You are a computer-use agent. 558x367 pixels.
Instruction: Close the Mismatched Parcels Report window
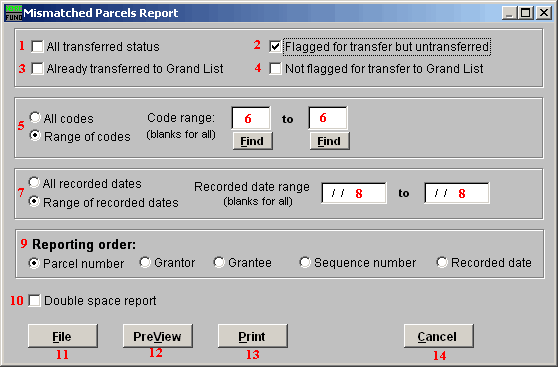(x=544, y=13)
